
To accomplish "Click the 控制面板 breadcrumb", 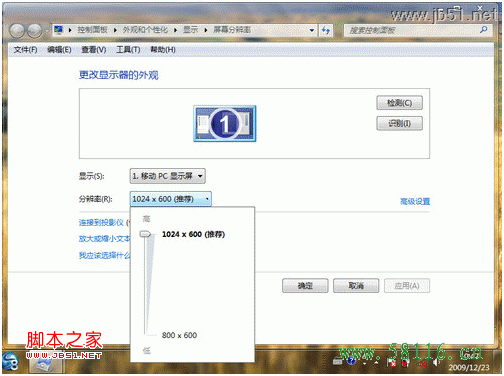I will click(92, 30).
